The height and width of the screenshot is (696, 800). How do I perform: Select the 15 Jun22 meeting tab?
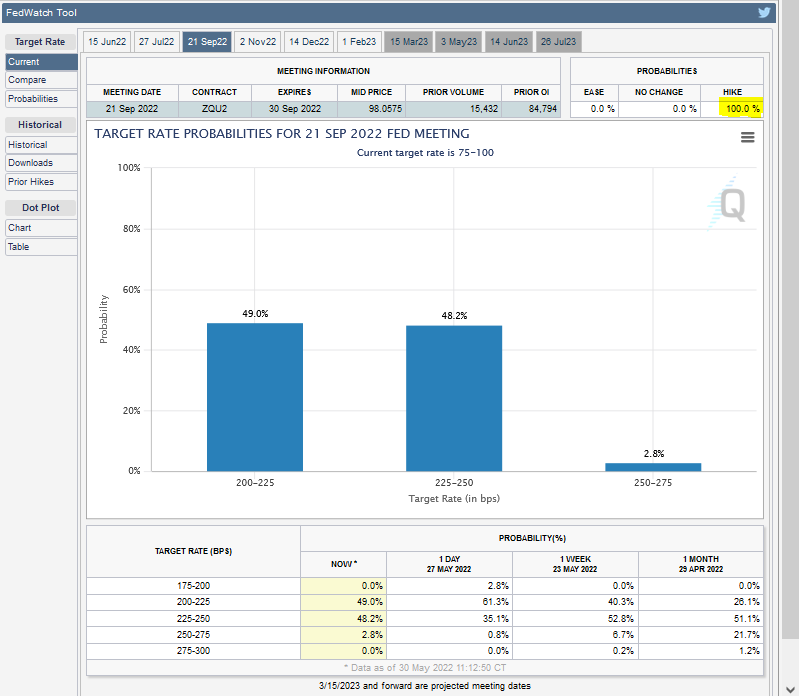pyautogui.click(x=107, y=42)
